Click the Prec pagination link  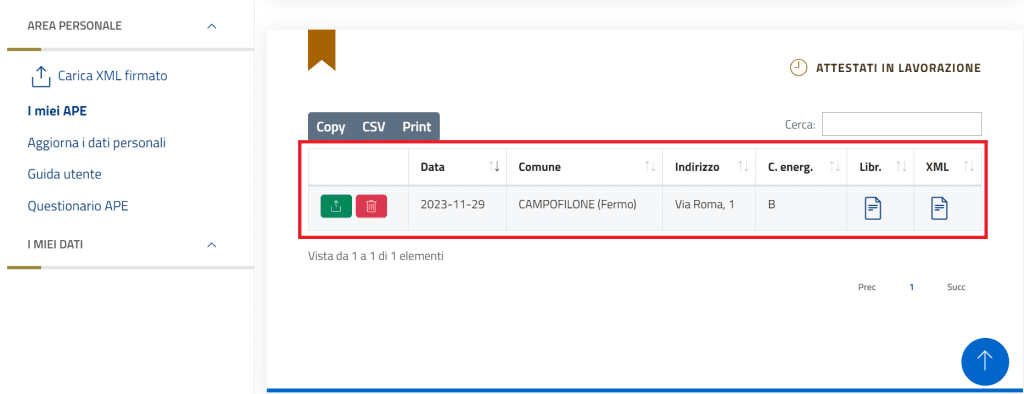(867, 287)
